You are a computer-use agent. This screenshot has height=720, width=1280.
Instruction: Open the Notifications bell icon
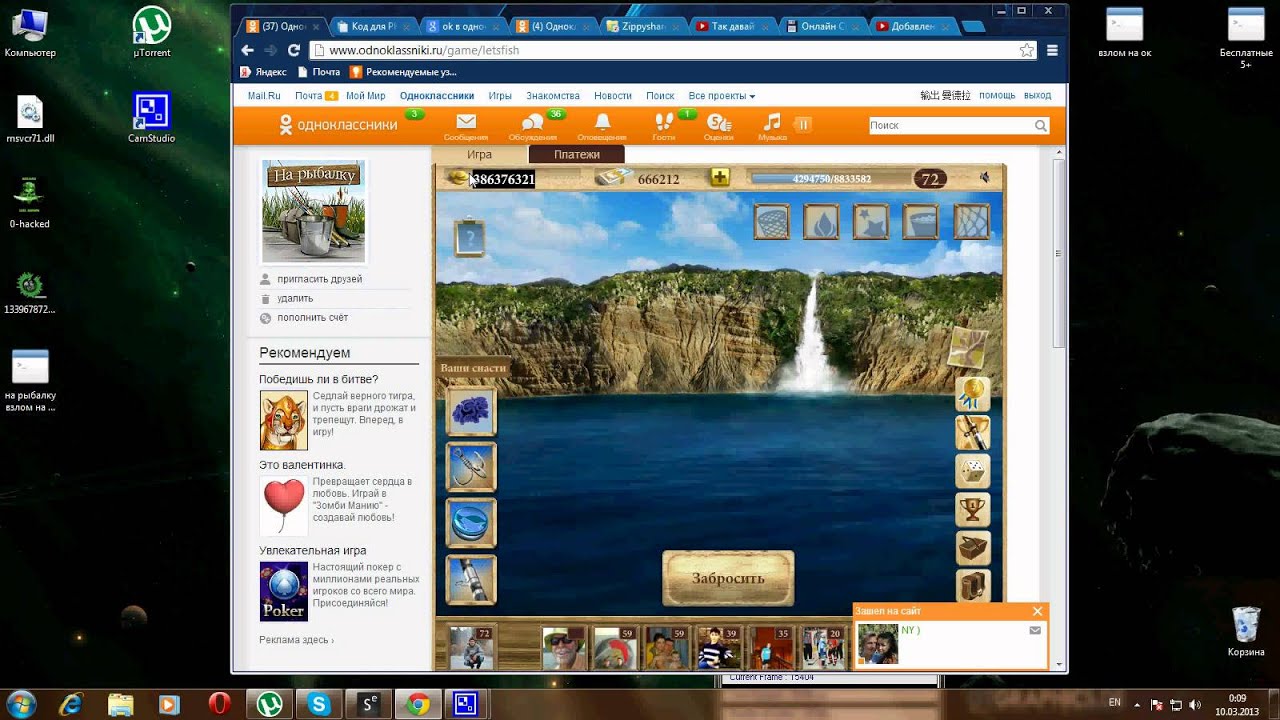[602, 126]
